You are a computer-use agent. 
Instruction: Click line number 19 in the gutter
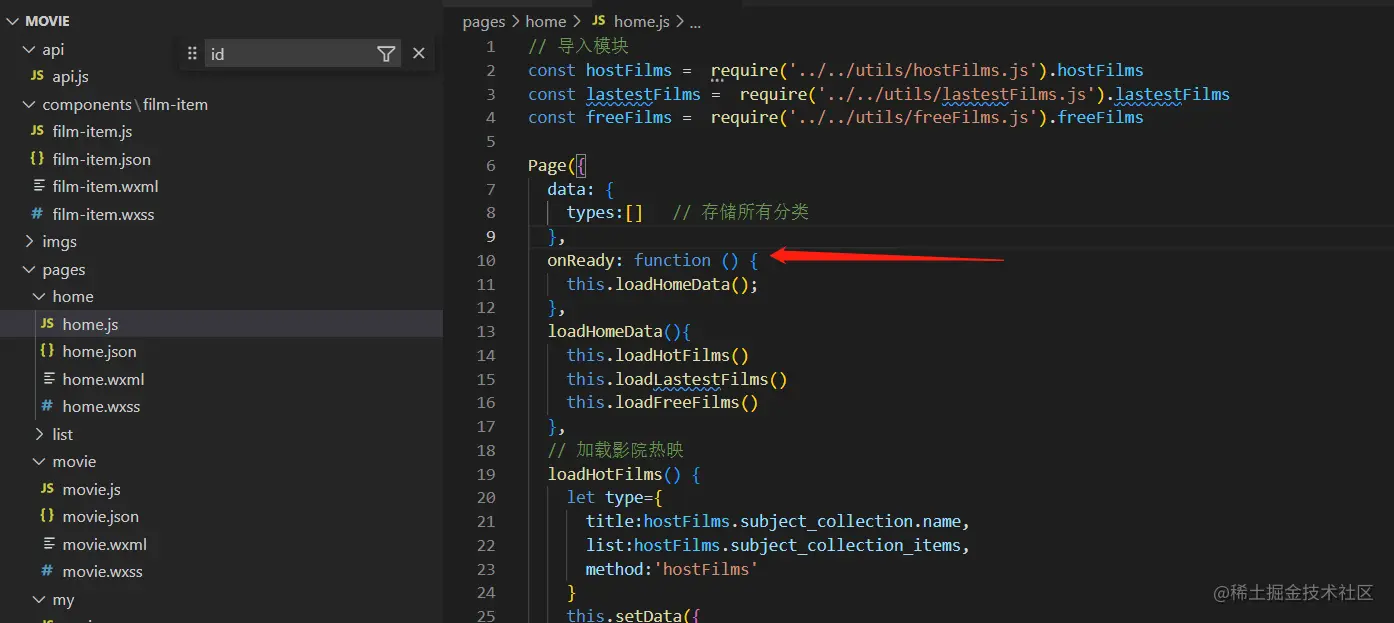(x=486, y=474)
